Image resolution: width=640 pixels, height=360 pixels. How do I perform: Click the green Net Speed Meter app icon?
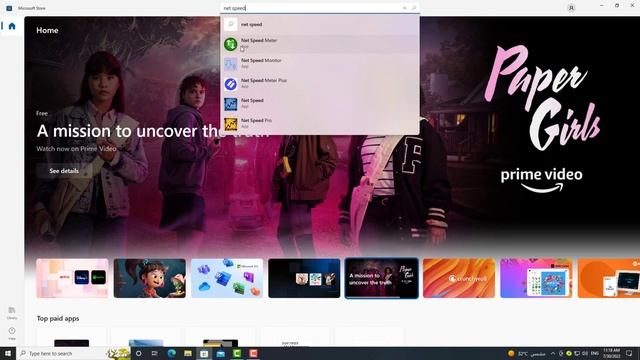click(231, 44)
